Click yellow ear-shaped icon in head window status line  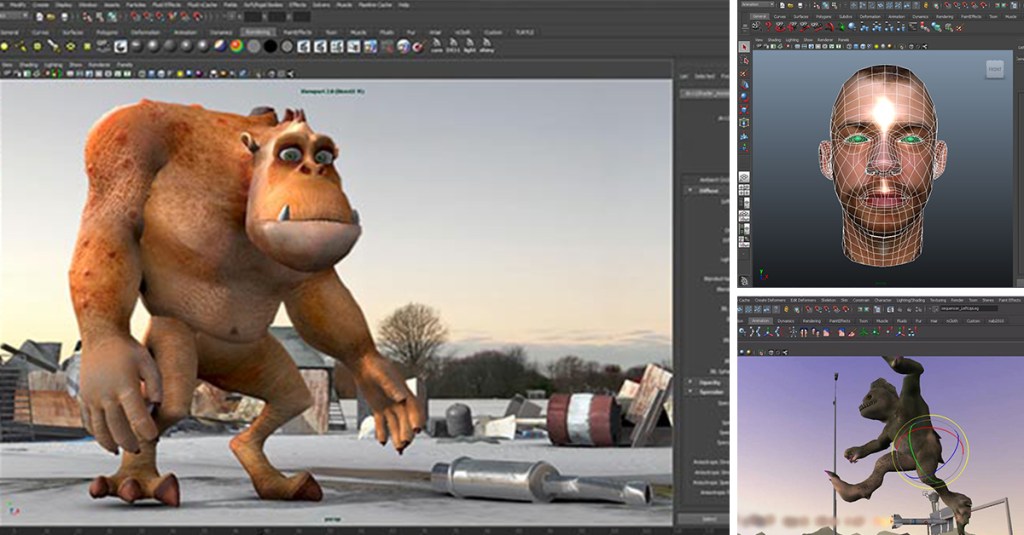tap(926, 5)
